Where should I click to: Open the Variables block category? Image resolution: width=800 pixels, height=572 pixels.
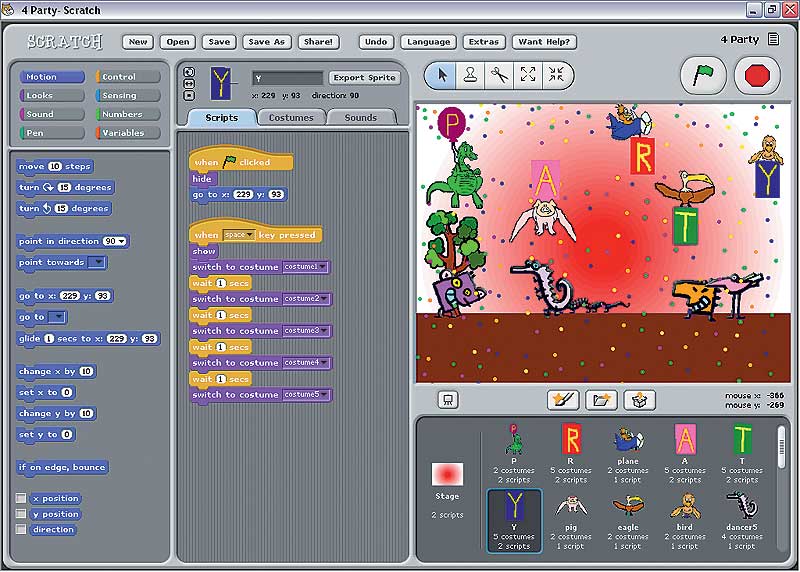click(x=128, y=133)
